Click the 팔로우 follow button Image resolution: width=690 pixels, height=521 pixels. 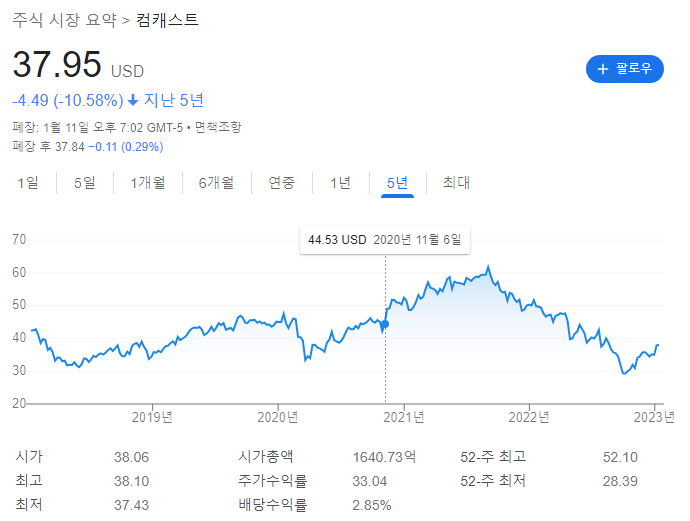(624, 69)
